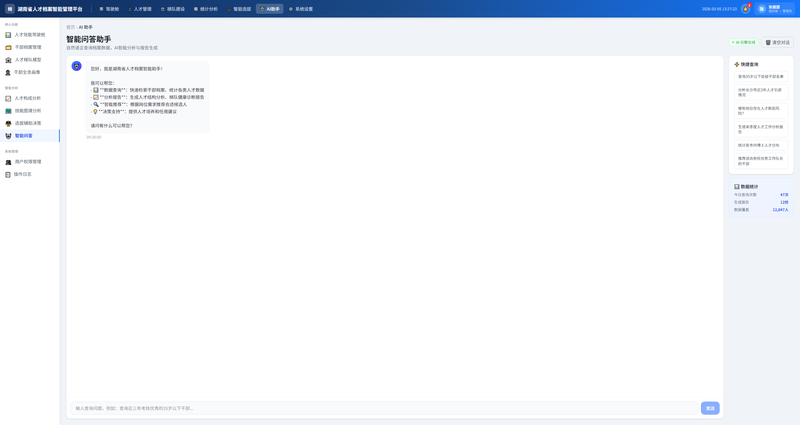This screenshot has width=800, height=425.
Task: Click the message timestamp 09:30:00
Action: (x=94, y=137)
